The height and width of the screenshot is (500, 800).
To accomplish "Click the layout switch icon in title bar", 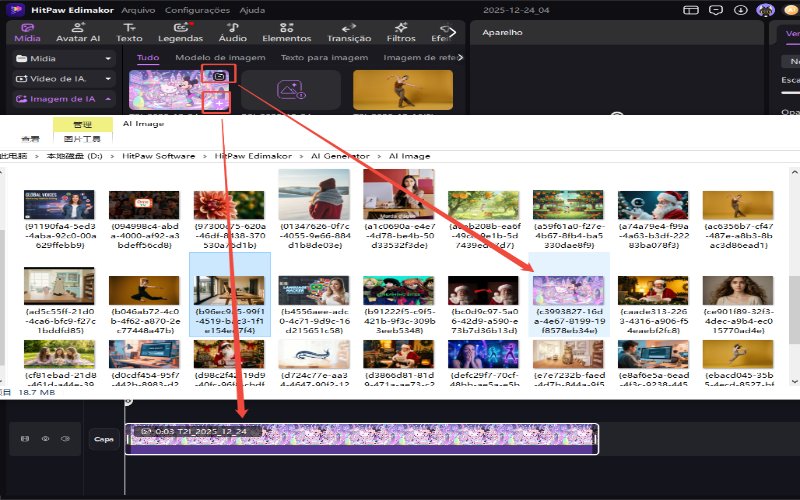I will (x=692, y=10).
